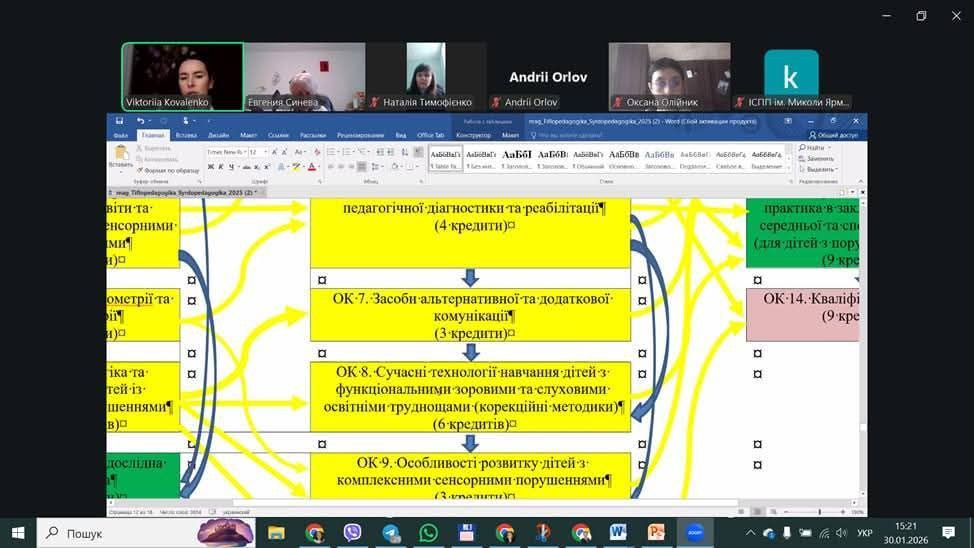Viewport: 974px width, 548px height.
Task: Click the show paragraph marks (¶) icon
Action: [x=417, y=152]
